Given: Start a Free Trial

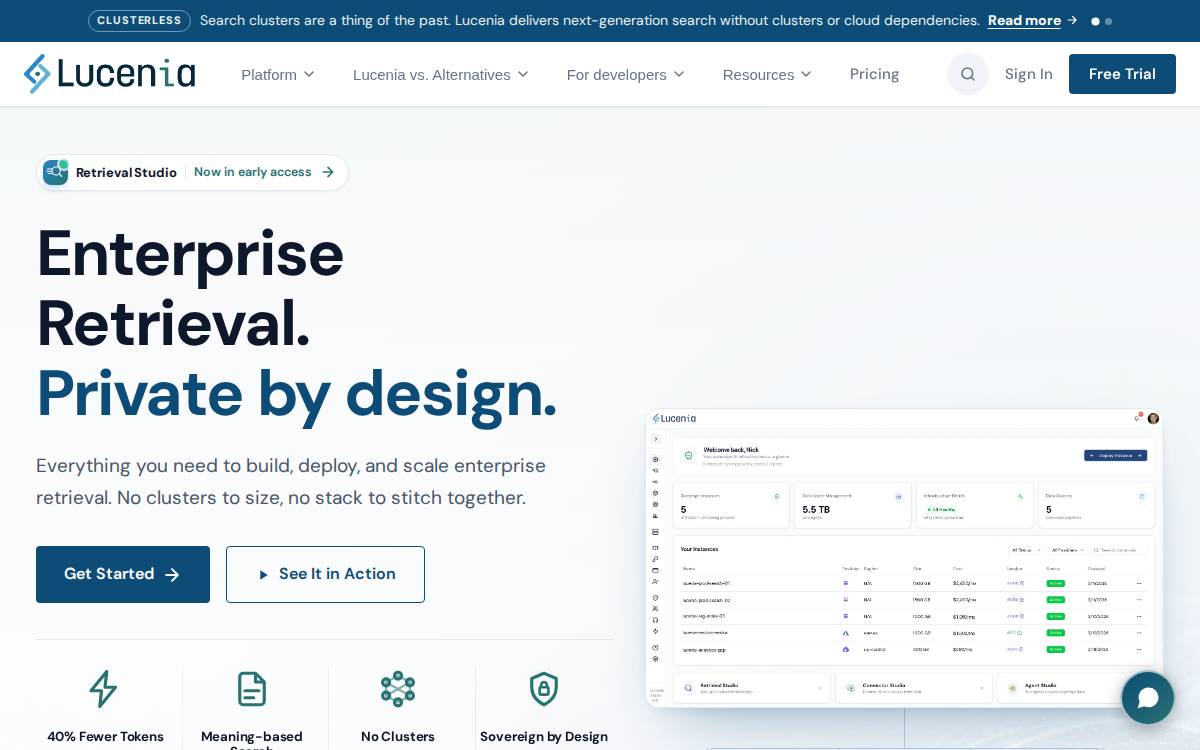Looking at the screenshot, I should click(1122, 74).
